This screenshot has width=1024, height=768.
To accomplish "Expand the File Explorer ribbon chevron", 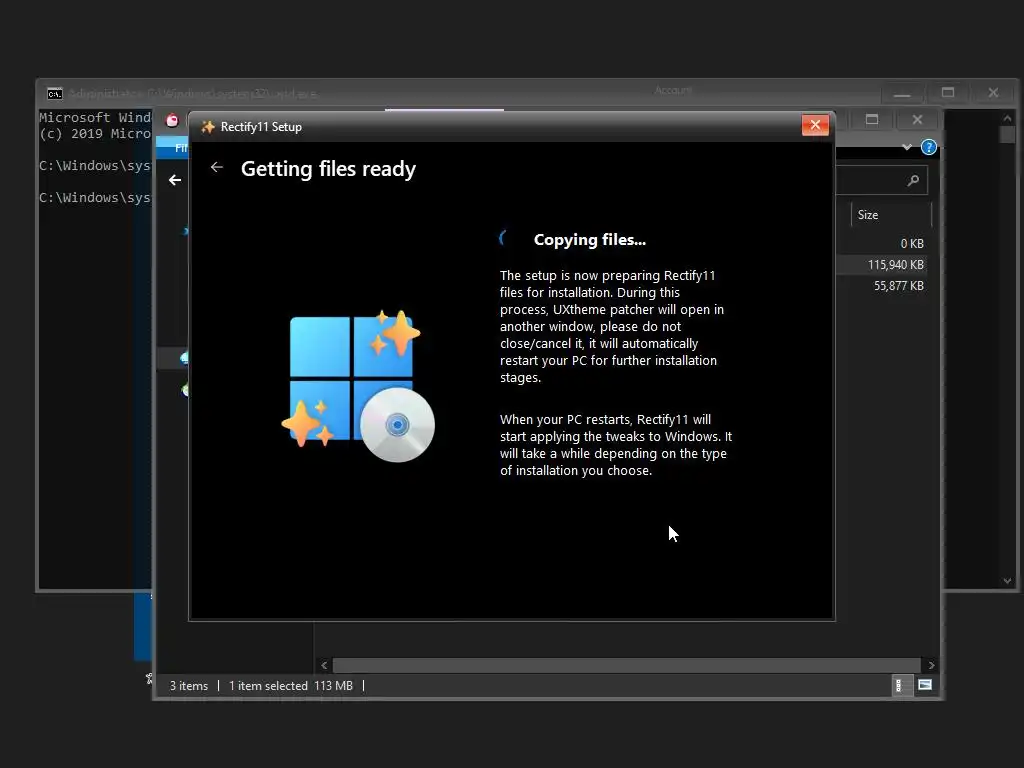I will click(907, 147).
